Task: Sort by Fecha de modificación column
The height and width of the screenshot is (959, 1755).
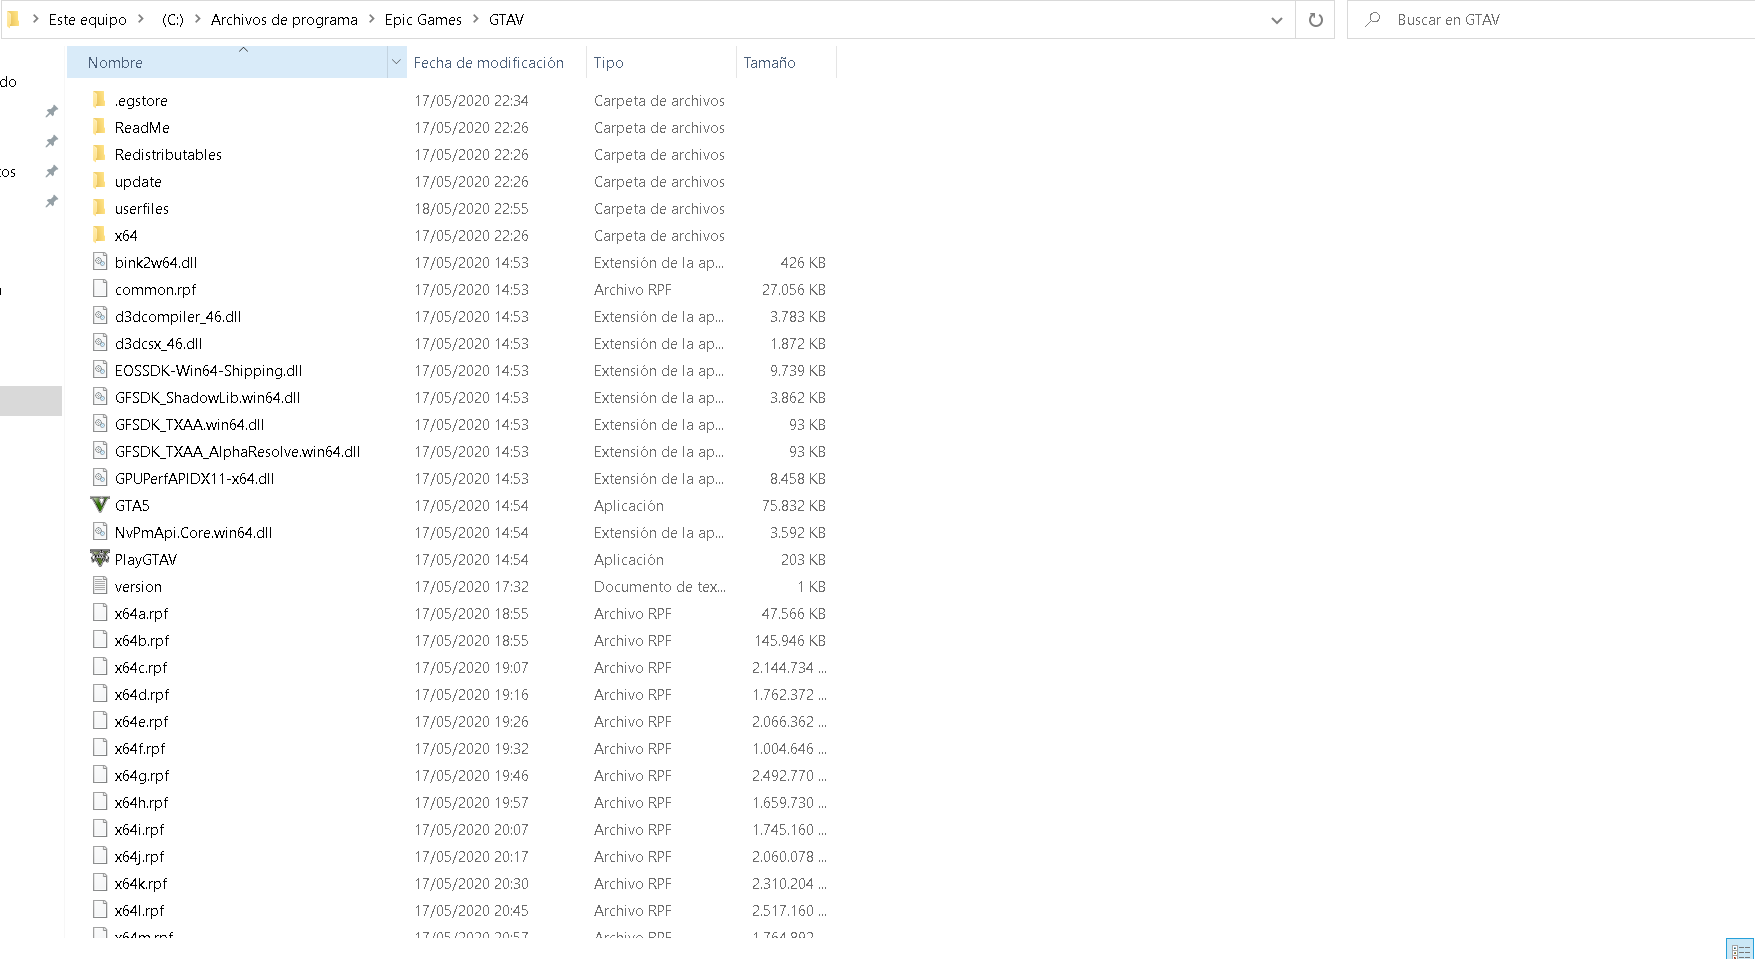Action: point(488,62)
